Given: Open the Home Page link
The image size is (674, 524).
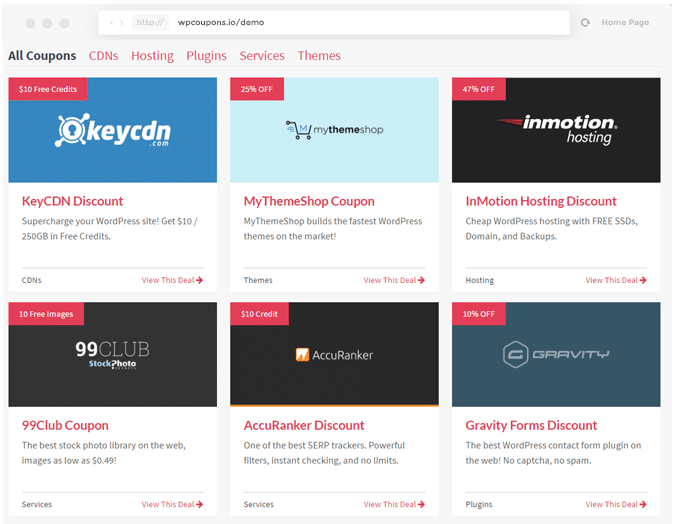Looking at the screenshot, I should point(625,22).
